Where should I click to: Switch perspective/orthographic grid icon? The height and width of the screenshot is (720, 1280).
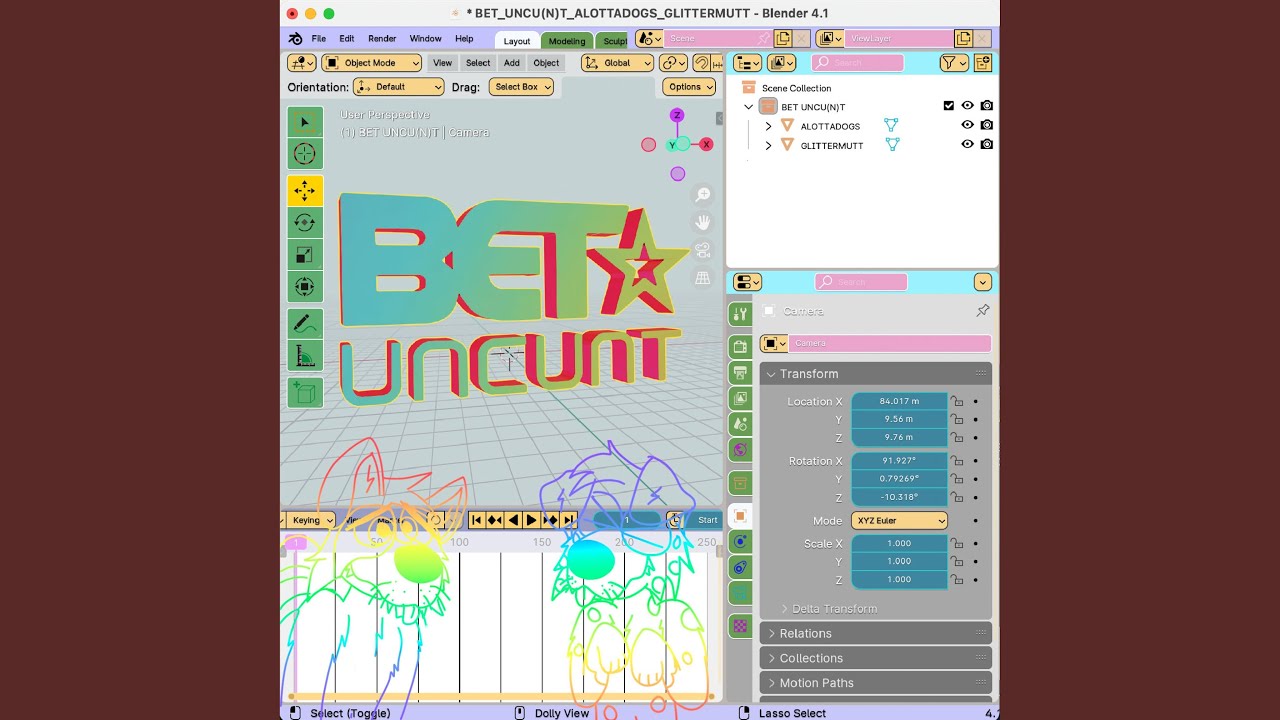click(703, 277)
